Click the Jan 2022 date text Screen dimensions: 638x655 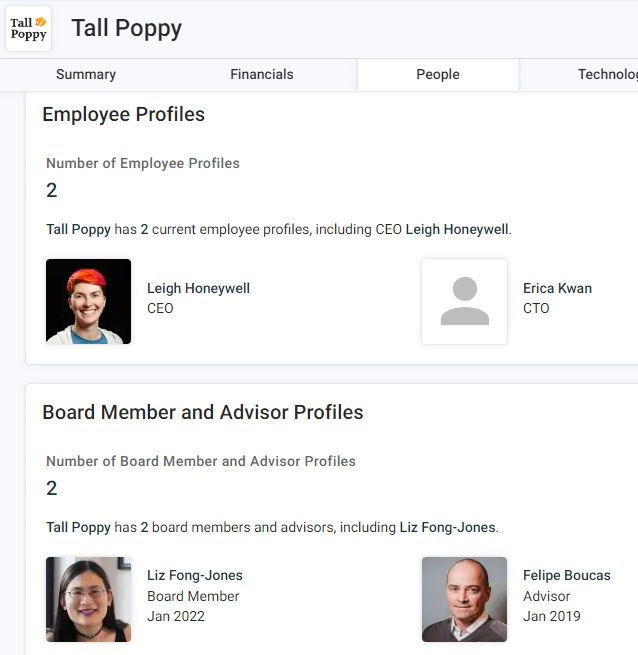pyautogui.click(x=176, y=616)
